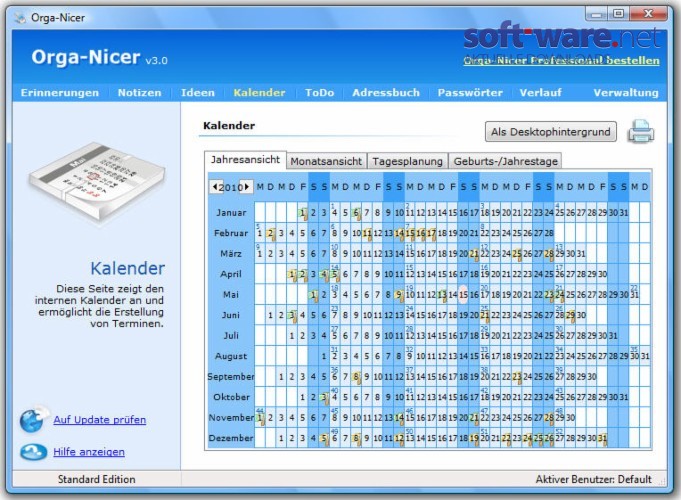This screenshot has width=681, height=500.
Task: Open the Adressbuch section
Action: [x=386, y=93]
